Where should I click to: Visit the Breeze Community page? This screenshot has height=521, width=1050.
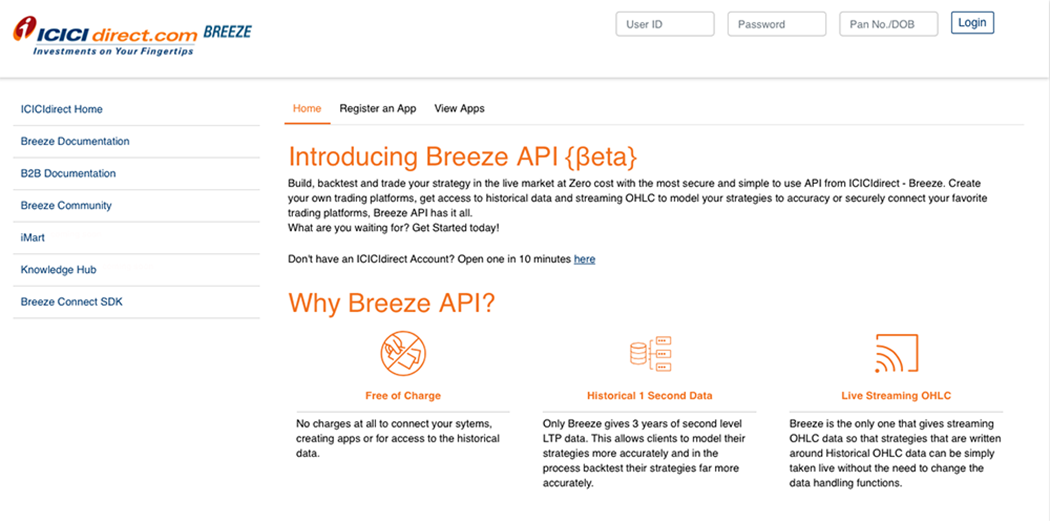coord(66,205)
